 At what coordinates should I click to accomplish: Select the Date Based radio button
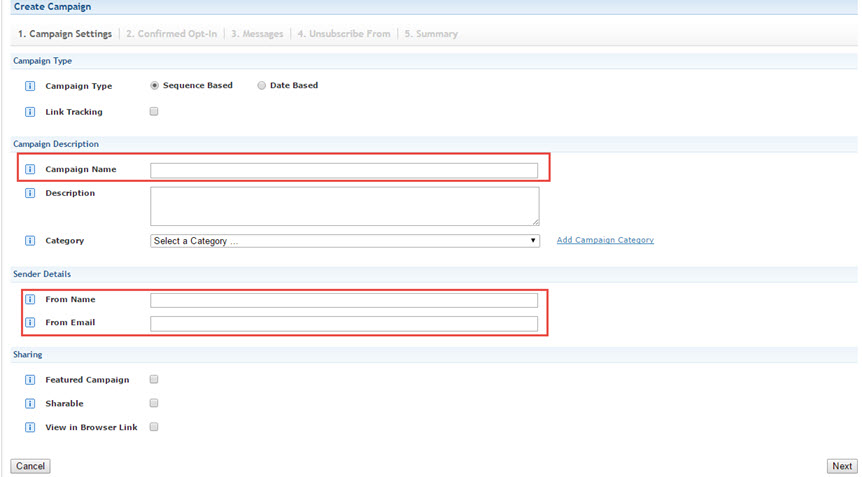pos(262,86)
